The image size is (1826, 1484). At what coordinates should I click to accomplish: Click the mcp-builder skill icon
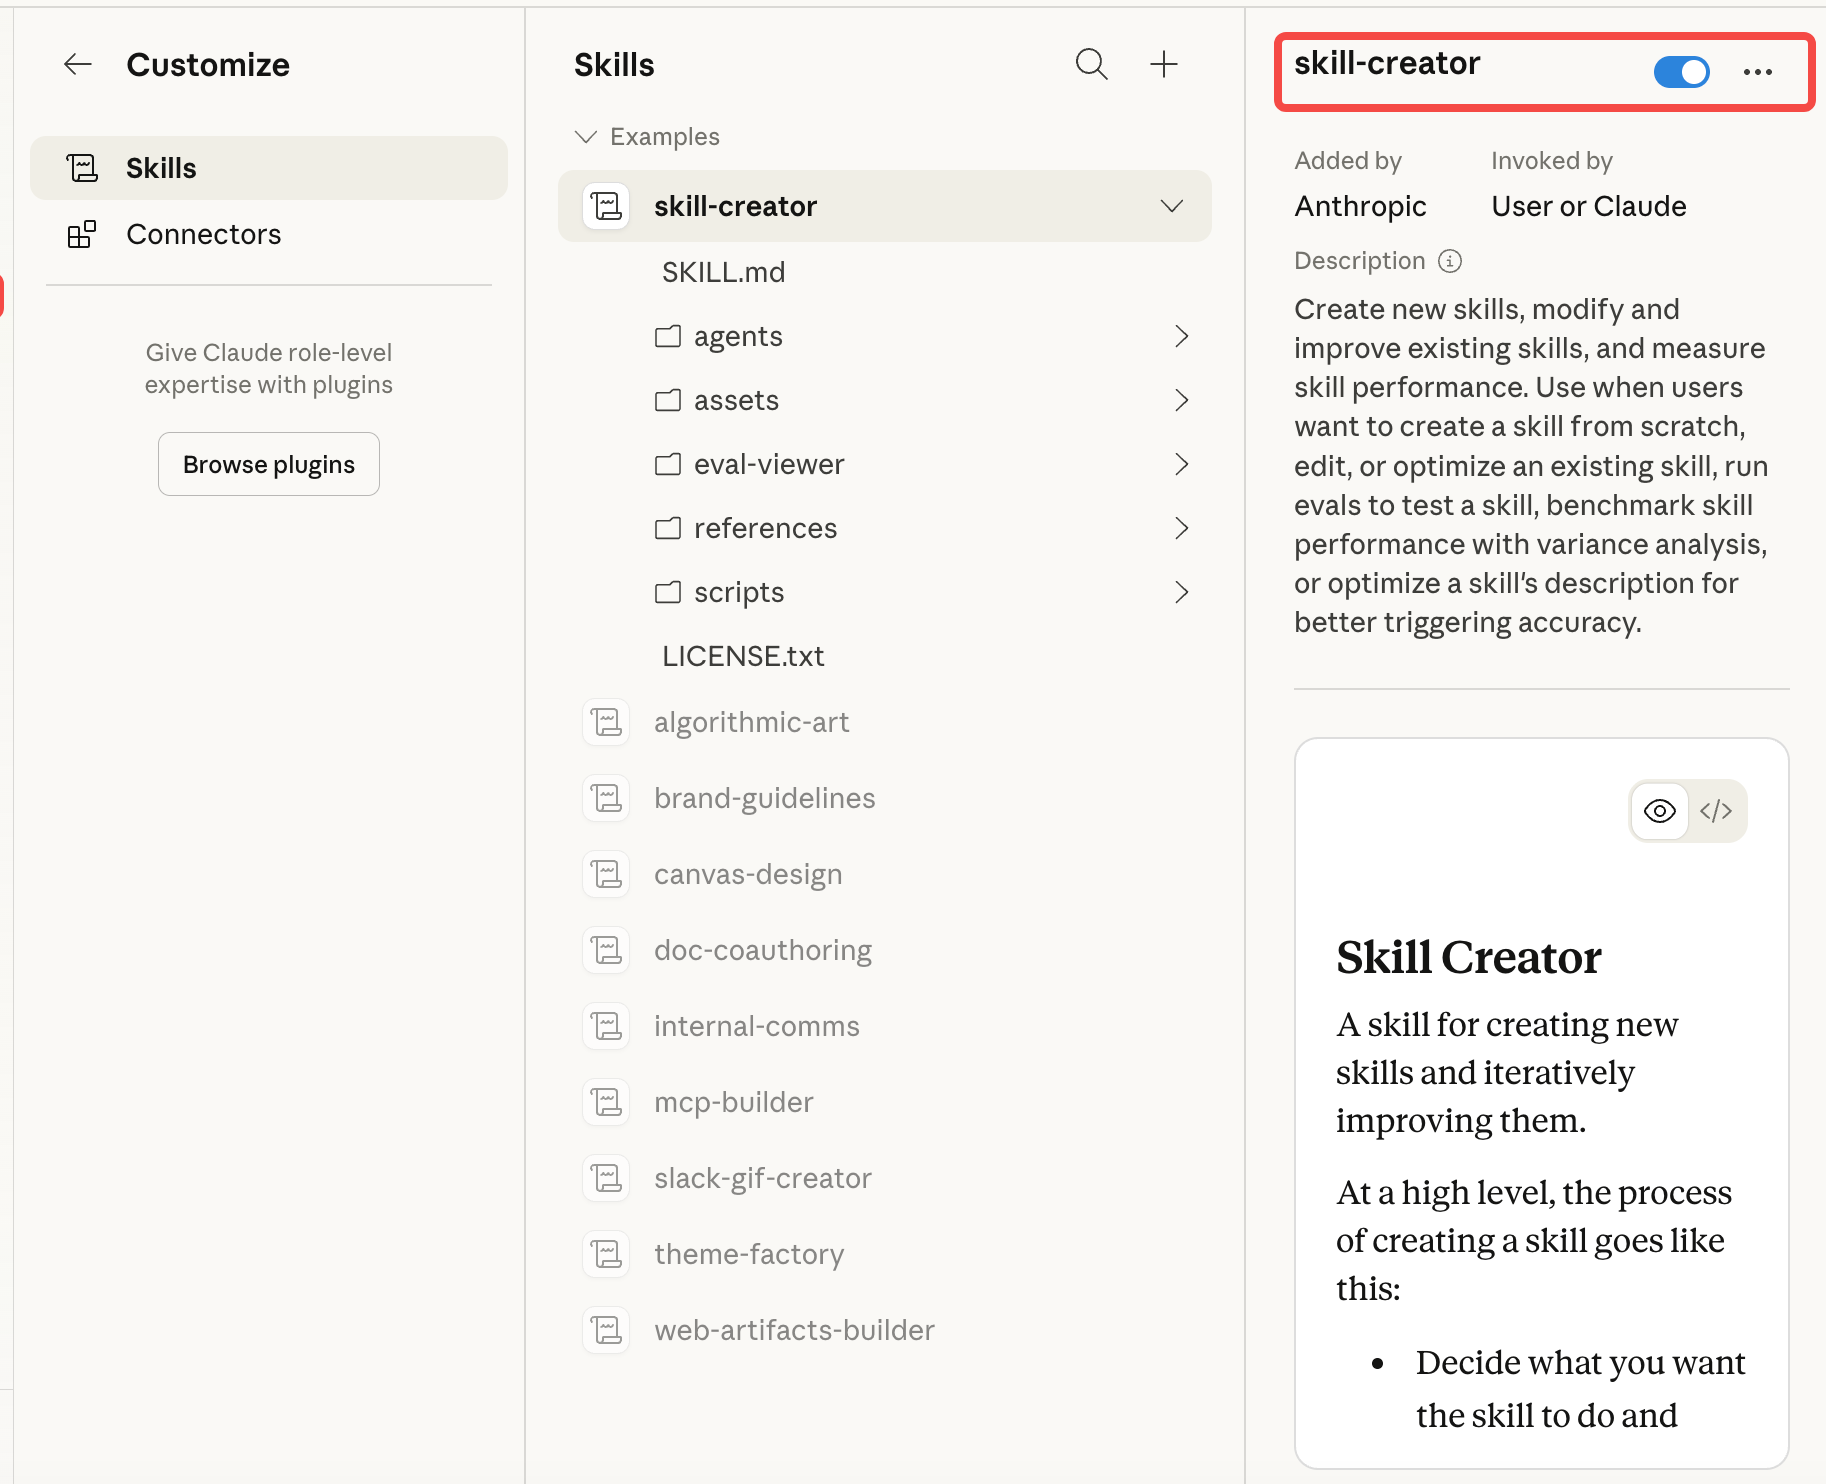click(x=606, y=1102)
